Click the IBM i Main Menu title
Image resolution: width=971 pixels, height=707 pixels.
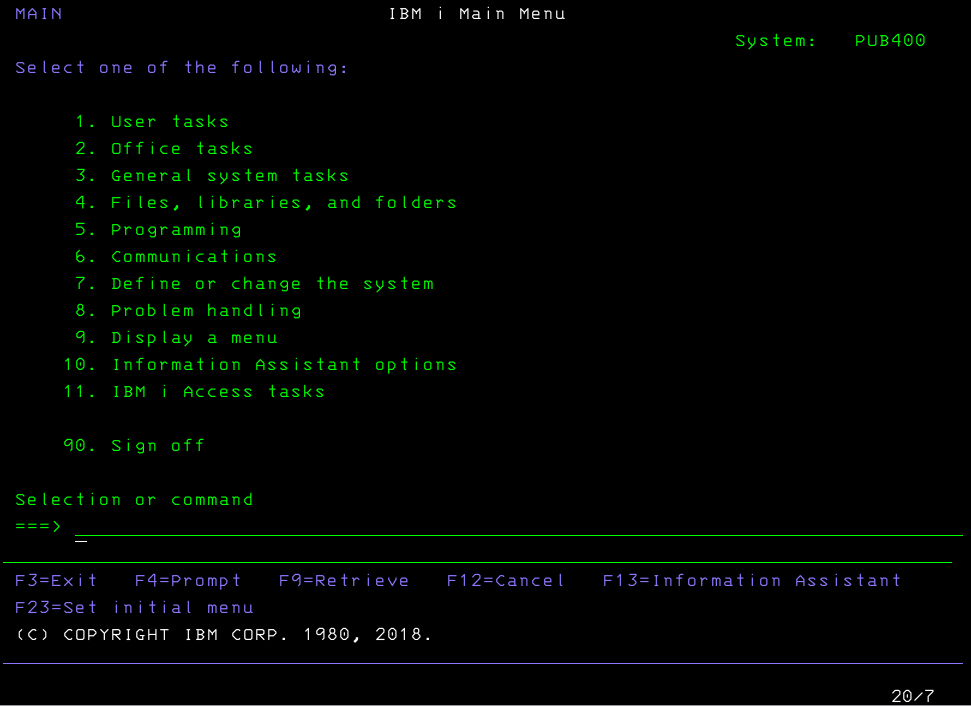coord(477,14)
